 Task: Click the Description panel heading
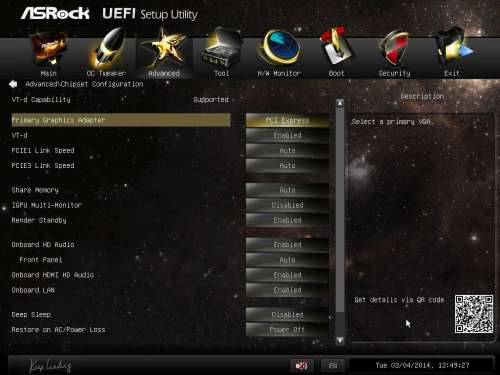[x=422, y=96]
